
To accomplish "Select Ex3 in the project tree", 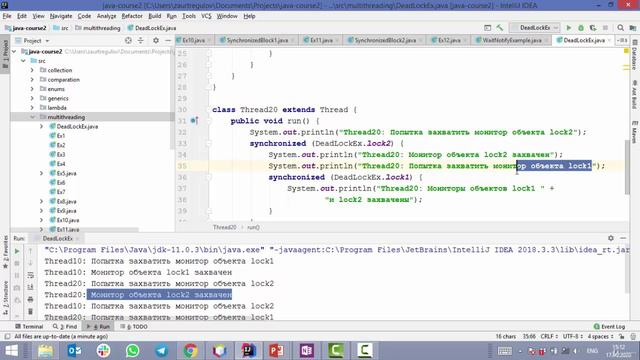I will coord(60,155).
